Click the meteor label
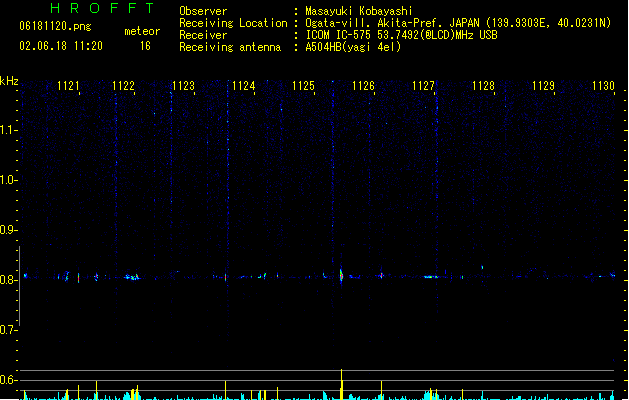 point(142,31)
